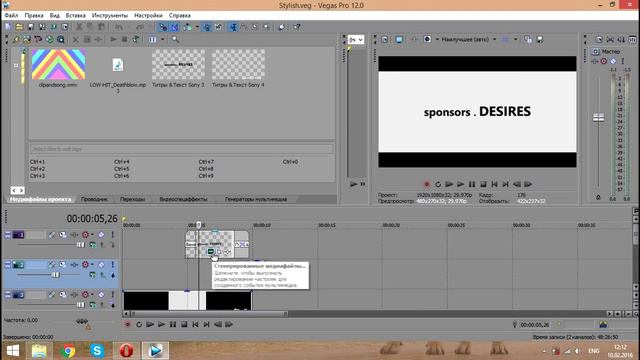Switch to Видеоспецэффекты tab
640x360 pixels.
[183, 199]
